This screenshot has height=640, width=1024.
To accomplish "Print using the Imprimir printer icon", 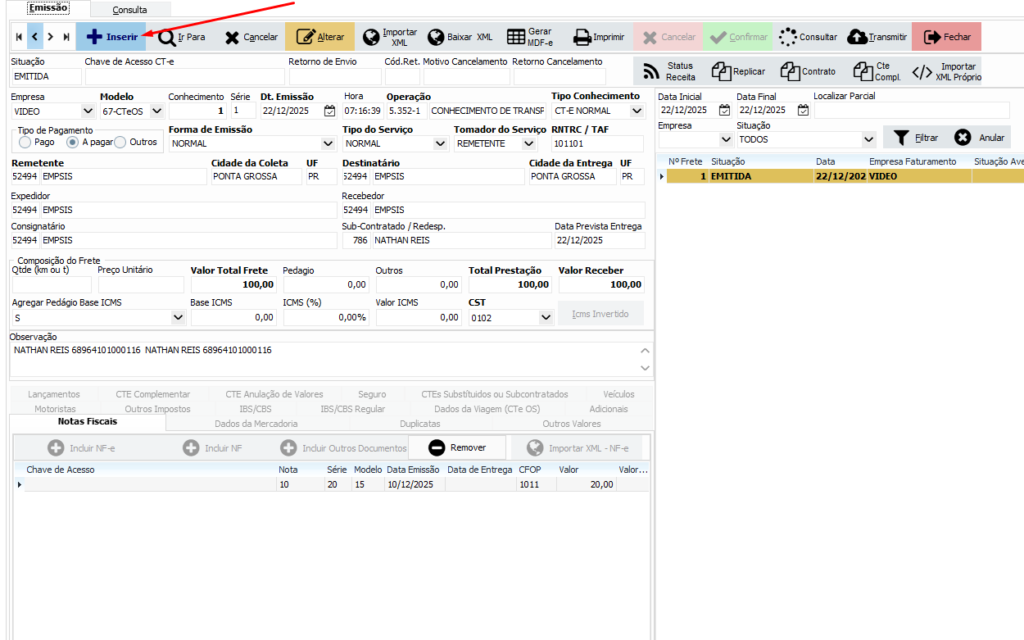I will pyautogui.click(x=582, y=37).
